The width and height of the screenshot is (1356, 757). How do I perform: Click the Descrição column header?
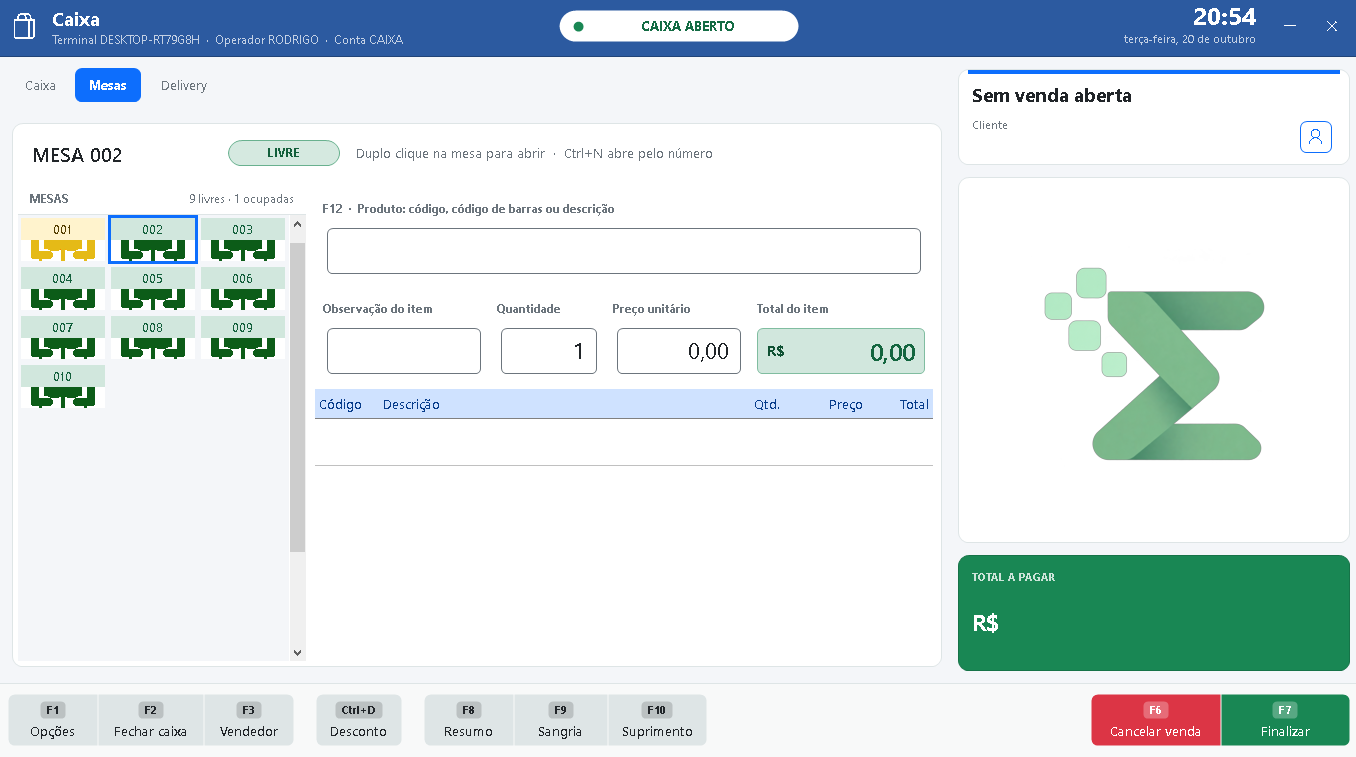click(411, 405)
